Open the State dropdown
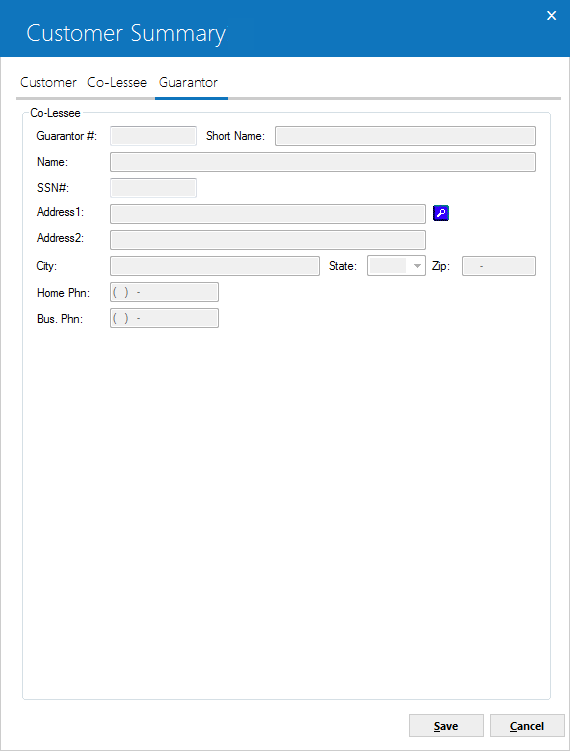 click(396, 266)
